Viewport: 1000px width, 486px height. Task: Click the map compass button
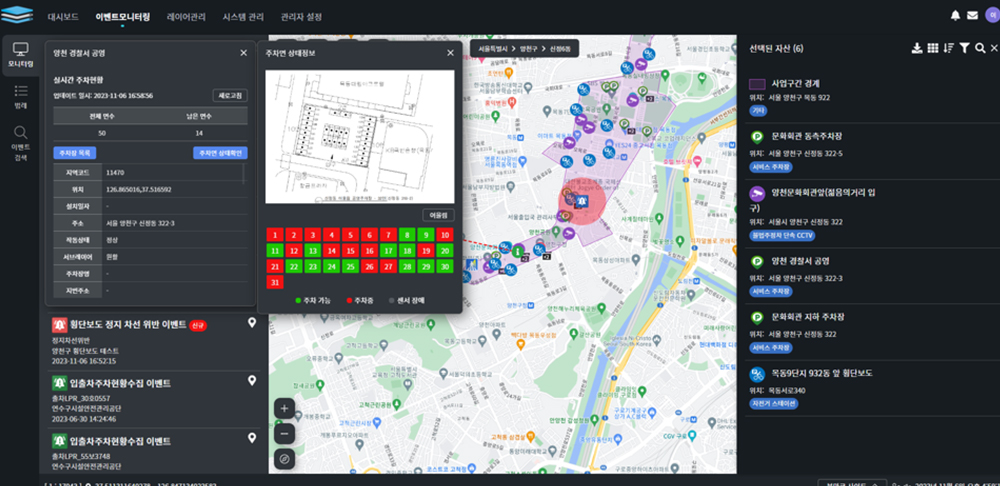[284, 458]
